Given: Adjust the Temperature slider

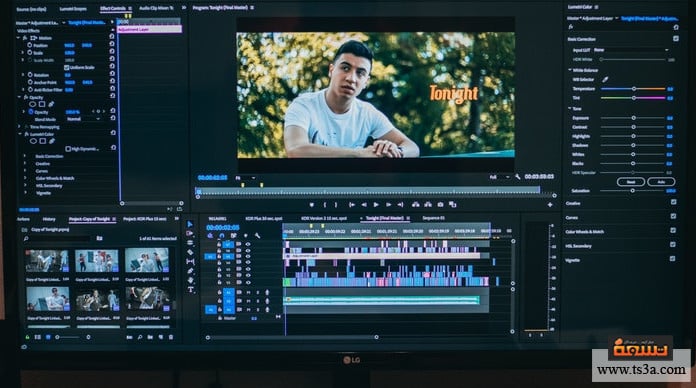Looking at the screenshot, I should click(x=633, y=89).
